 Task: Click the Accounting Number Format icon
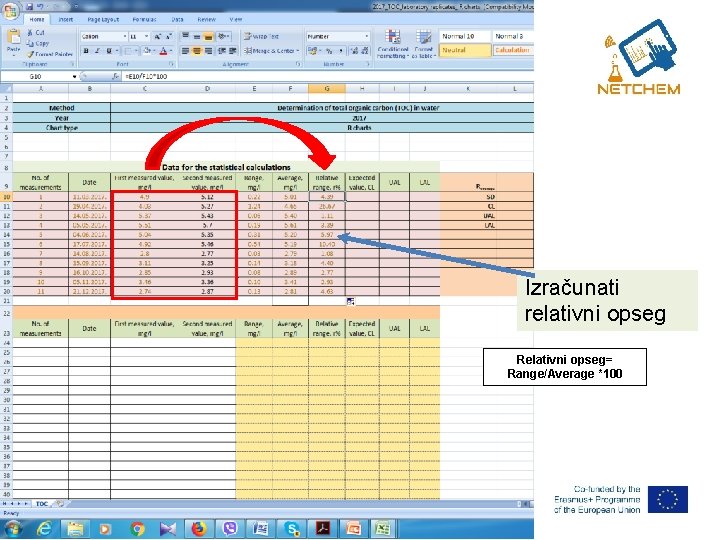tap(314, 51)
